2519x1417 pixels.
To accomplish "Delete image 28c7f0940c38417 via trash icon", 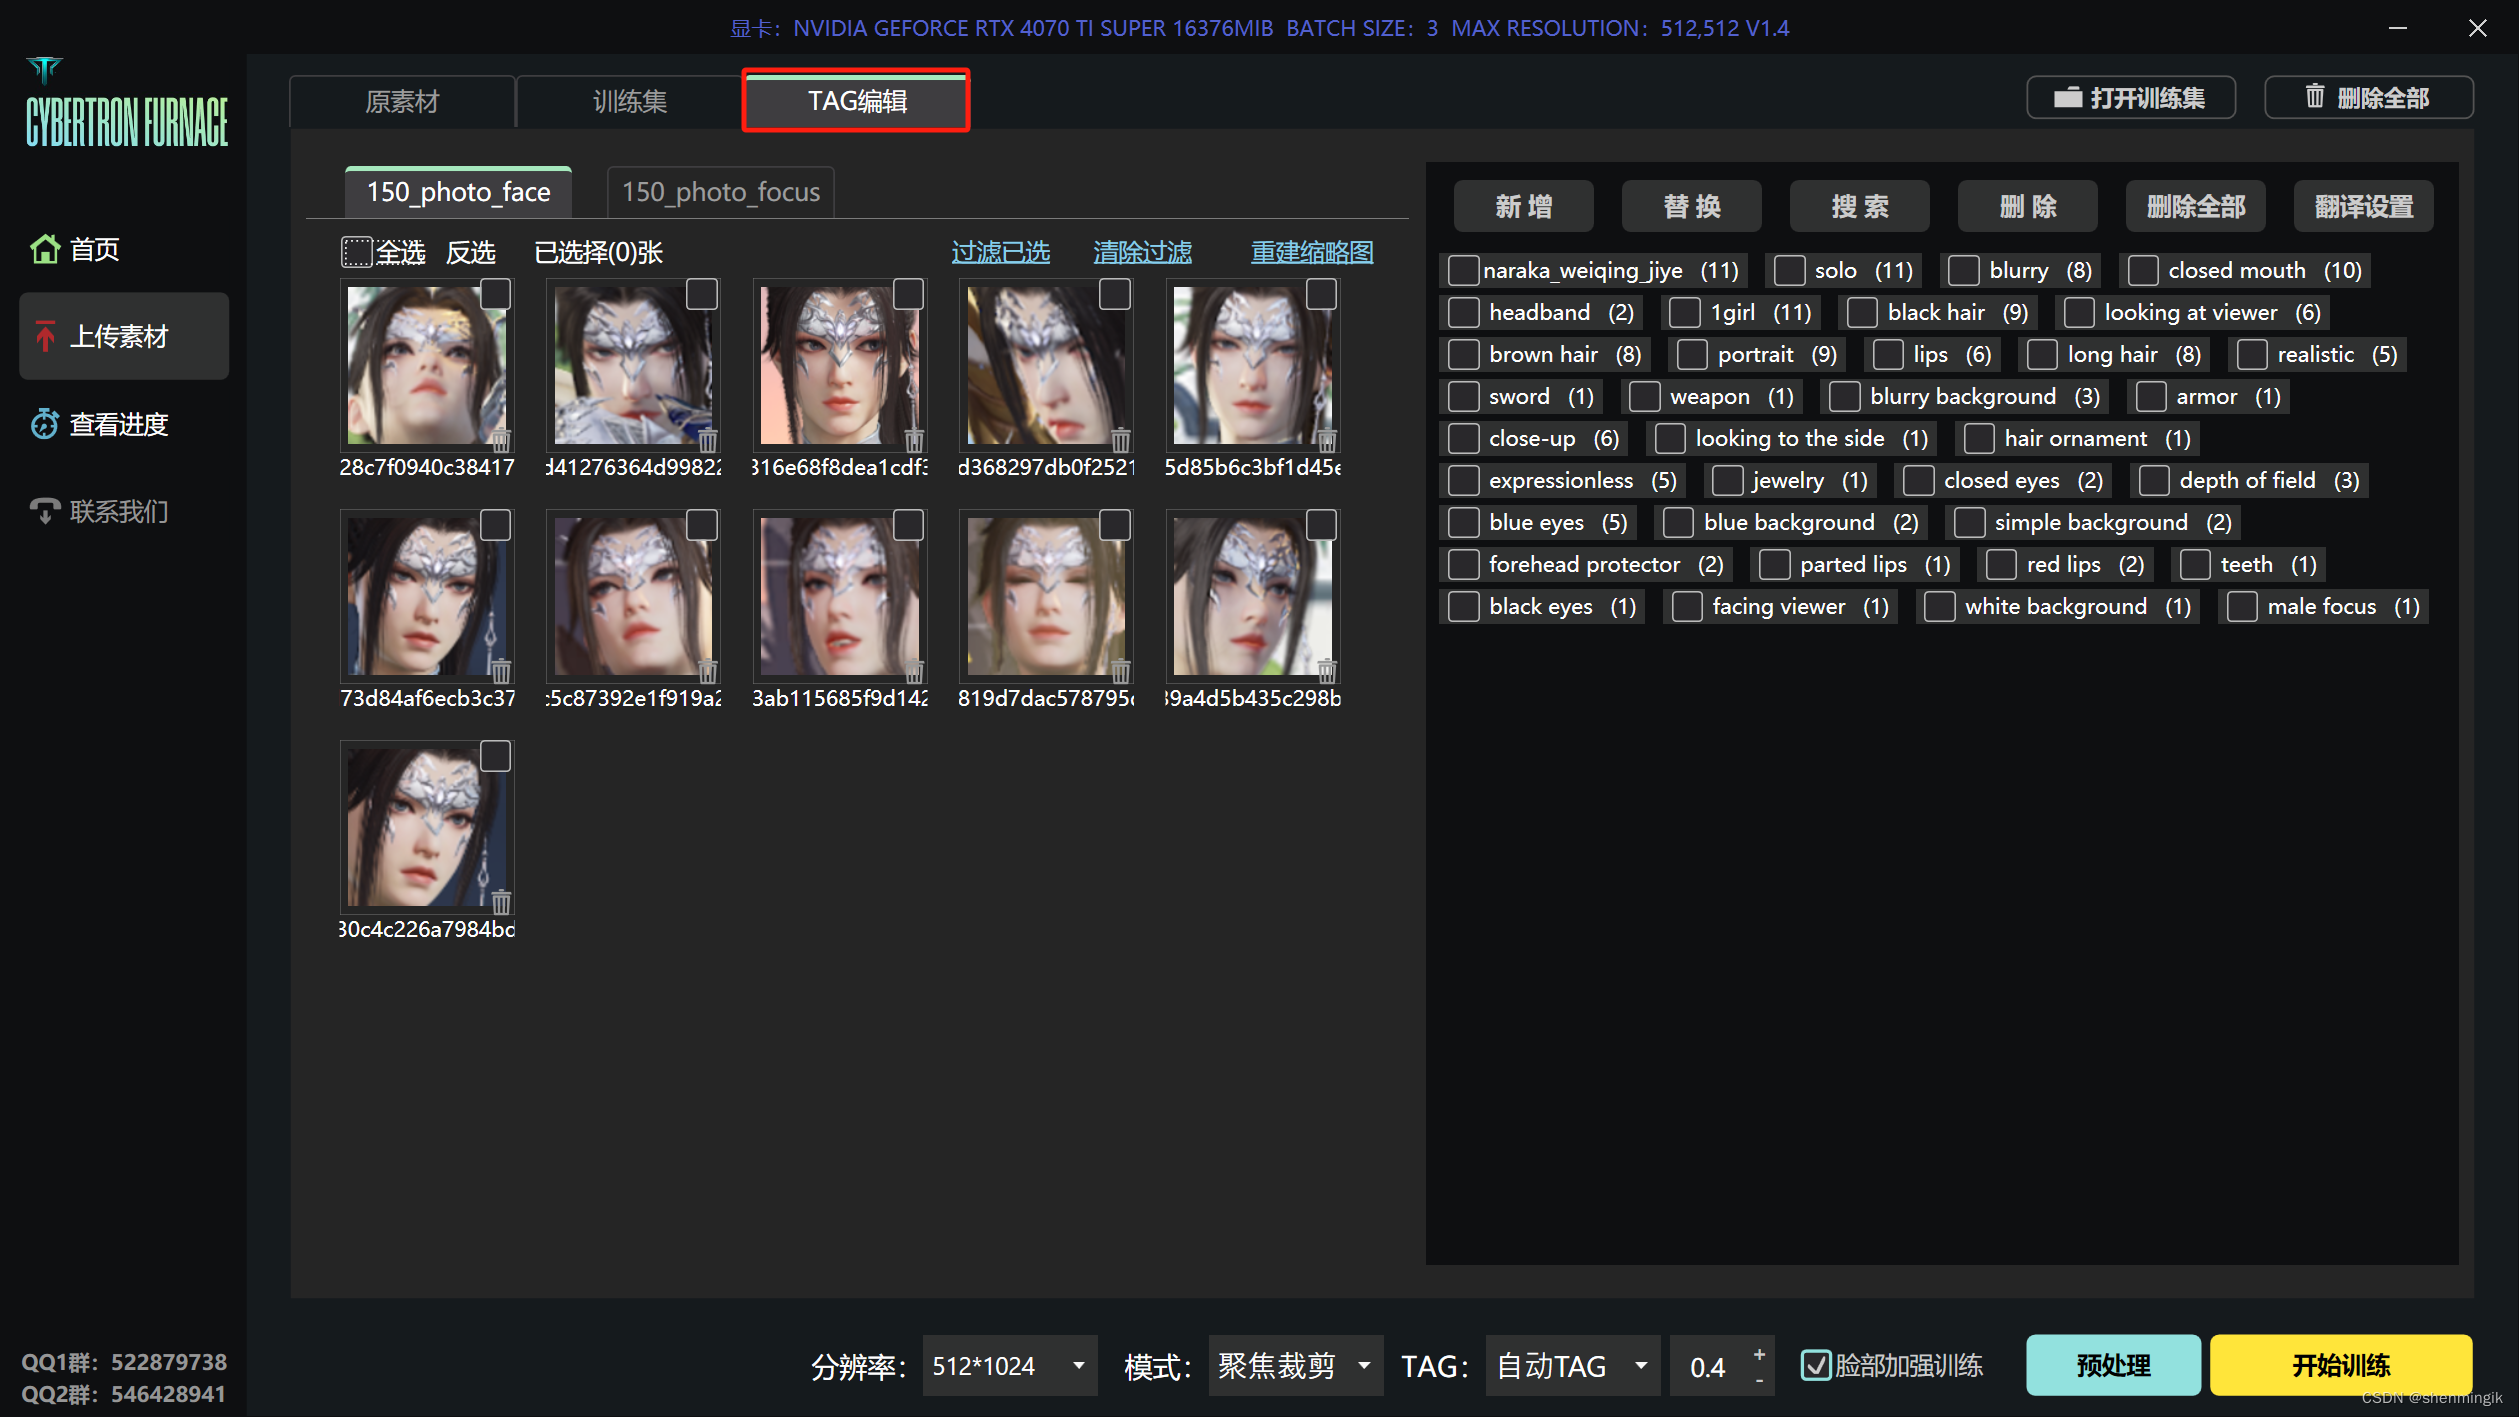I will point(501,440).
